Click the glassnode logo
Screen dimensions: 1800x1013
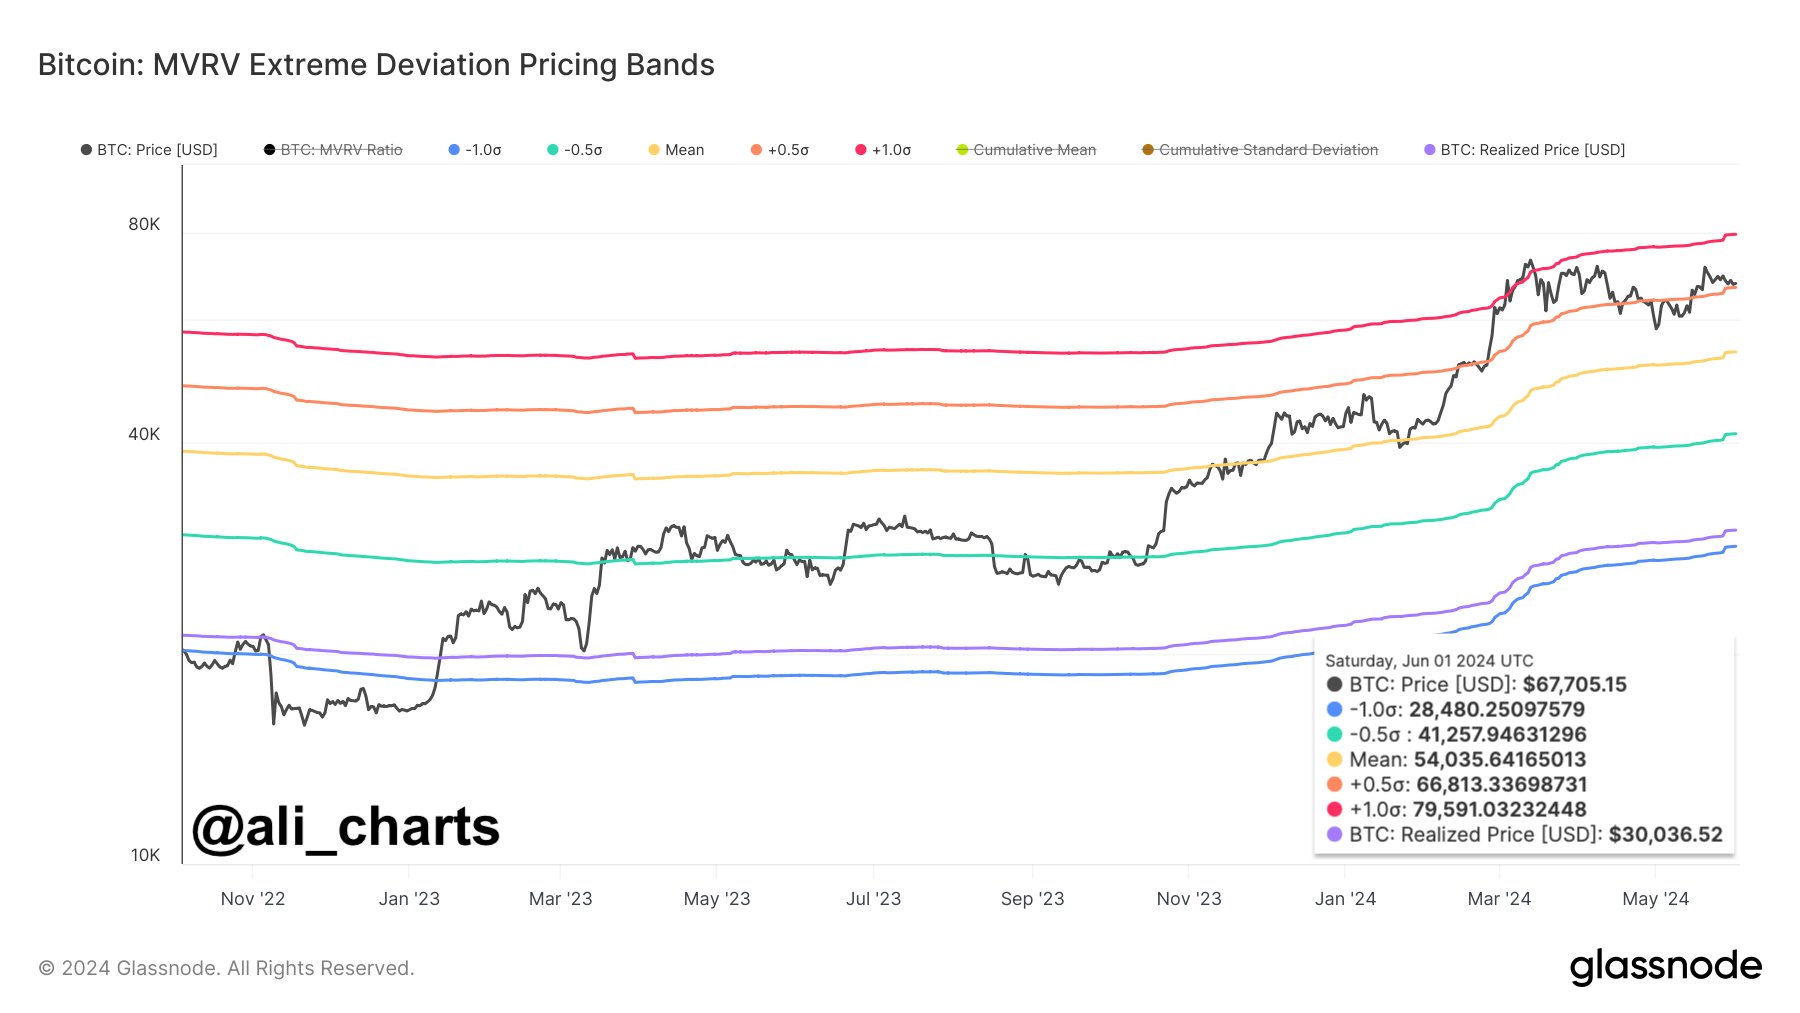1665,966
